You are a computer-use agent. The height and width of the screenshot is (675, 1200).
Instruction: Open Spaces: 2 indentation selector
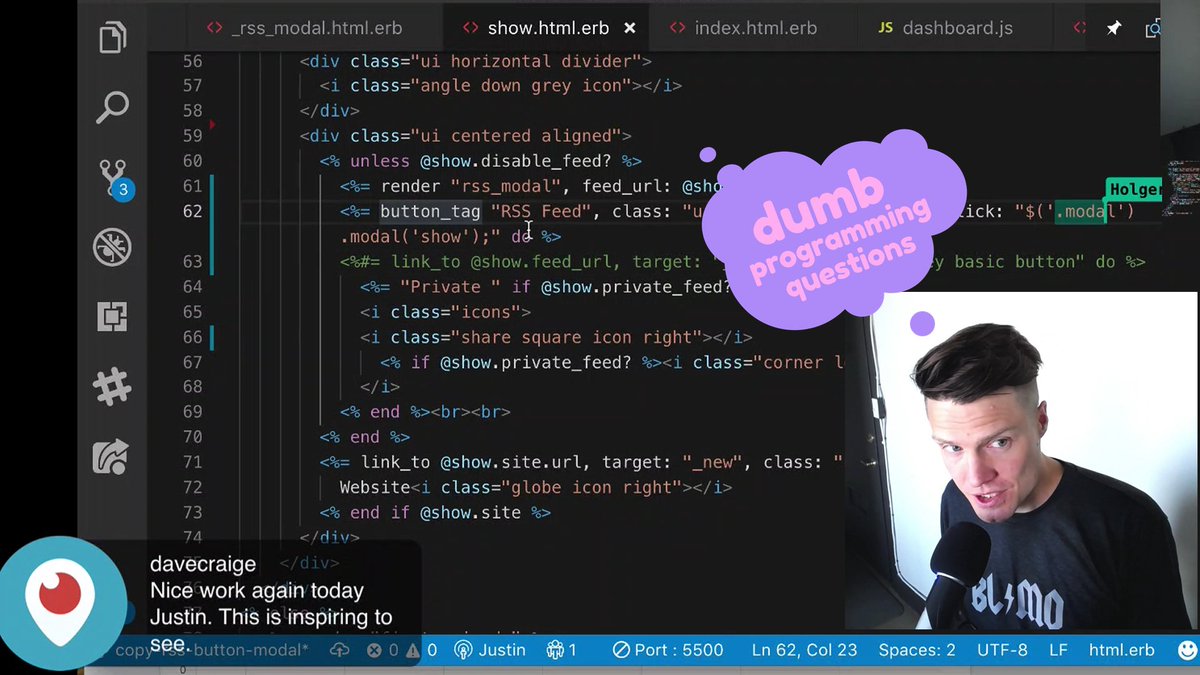point(916,650)
